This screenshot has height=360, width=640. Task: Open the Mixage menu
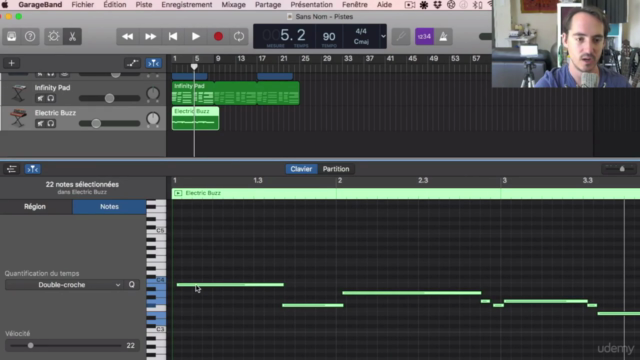[233, 5]
